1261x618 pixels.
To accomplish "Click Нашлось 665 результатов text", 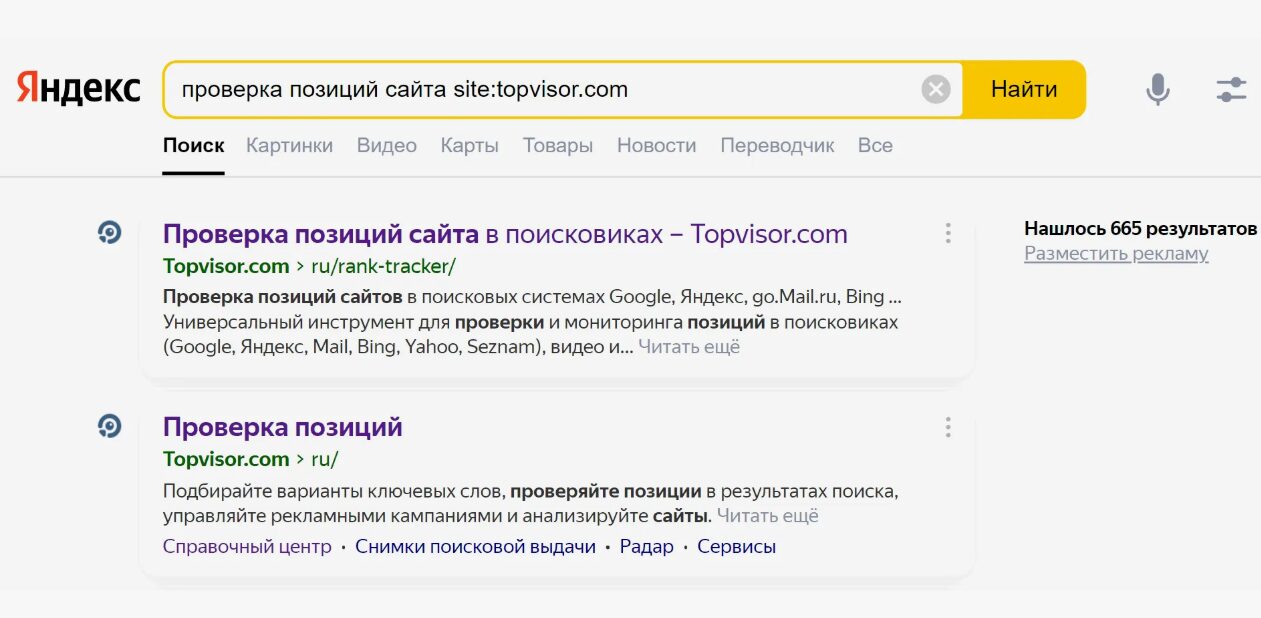I will click(x=1140, y=229).
